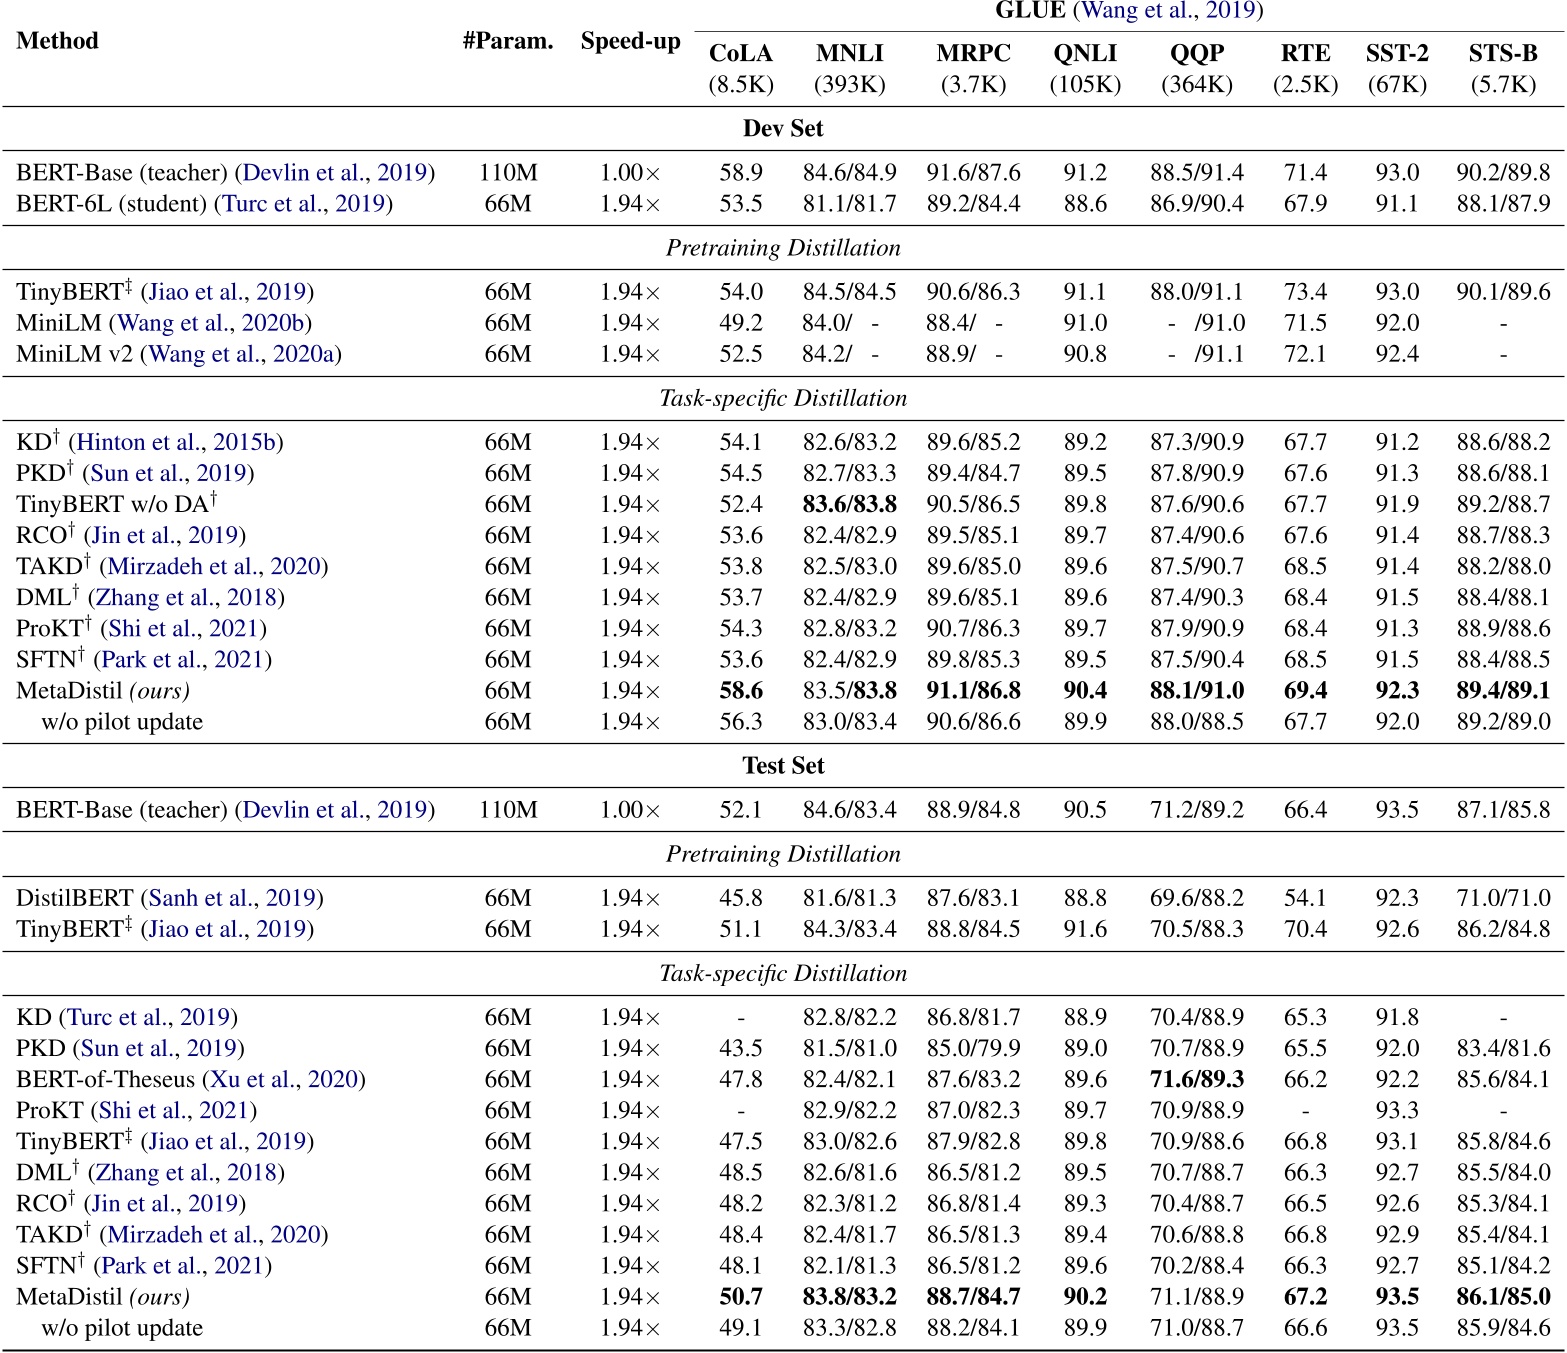The image size is (1567, 1353).
Task: Open Turc et al. citation in test KD row
Action: (149, 1018)
